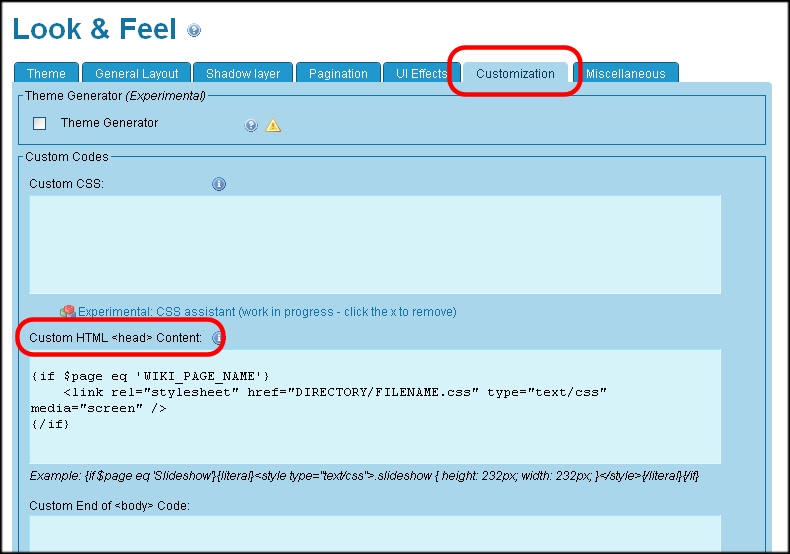Open the Experimental CSS assistant link
The height and width of the screenshot is (554, 790).
tap(267, 312)
